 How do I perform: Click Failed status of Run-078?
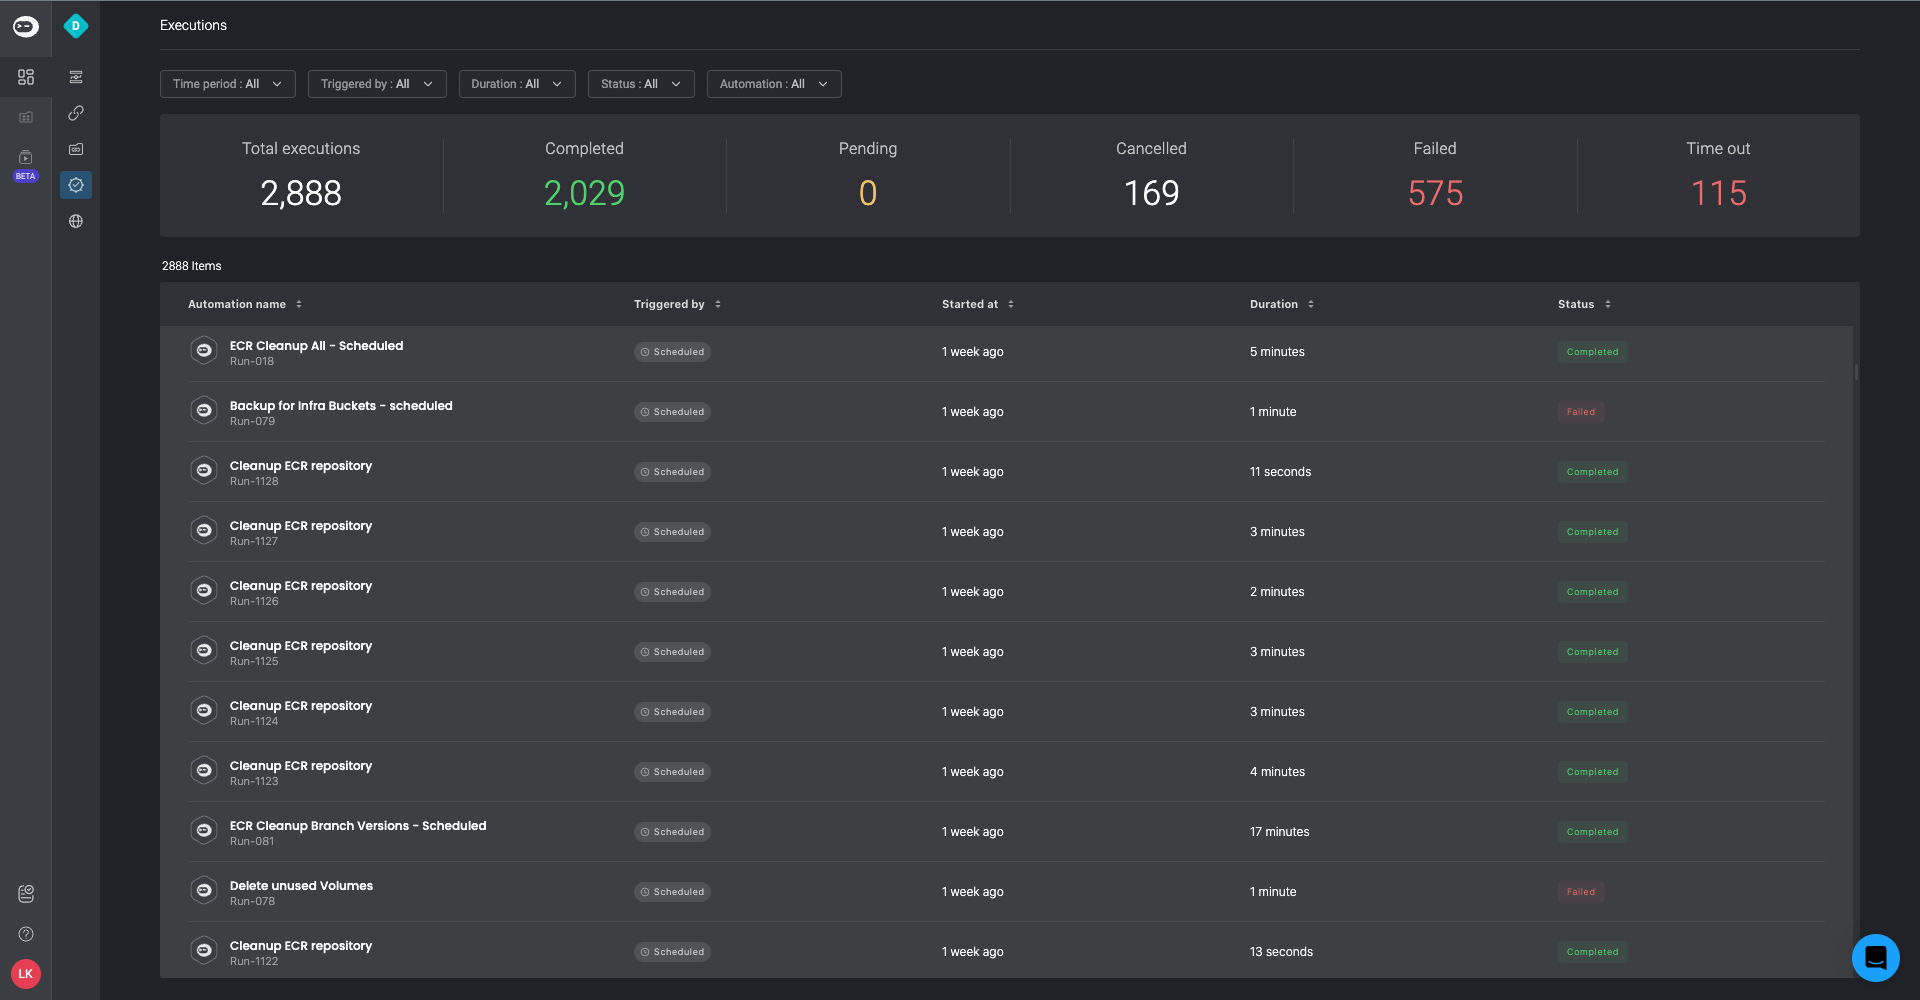coord(1581,892)
